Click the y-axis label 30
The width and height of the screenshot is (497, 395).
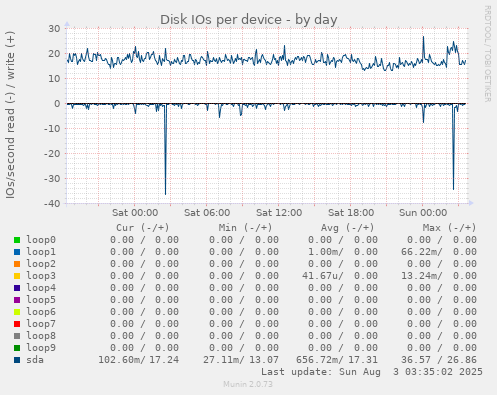54,29
